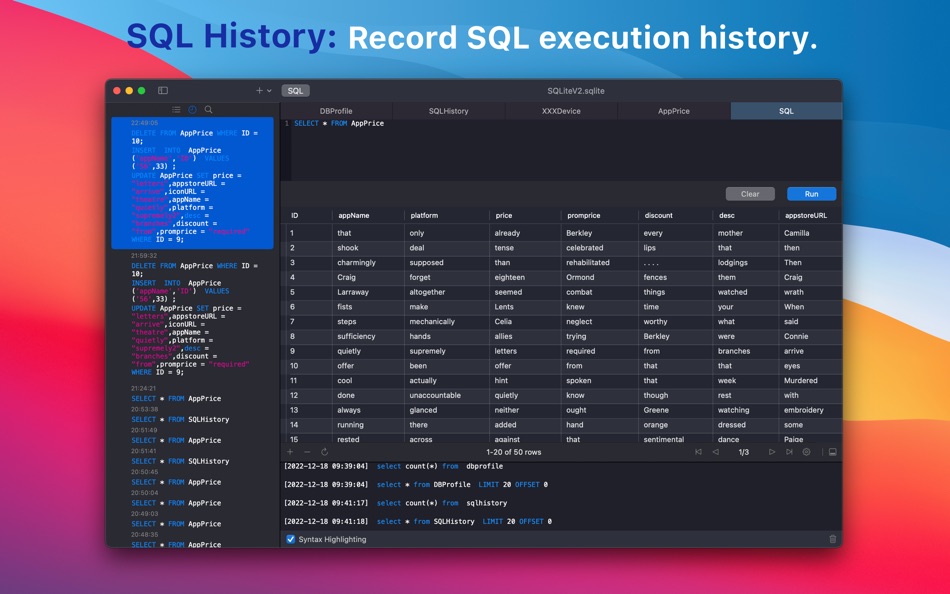Open the table list view in sidebar
950x594 pixels.
(176, 110)
